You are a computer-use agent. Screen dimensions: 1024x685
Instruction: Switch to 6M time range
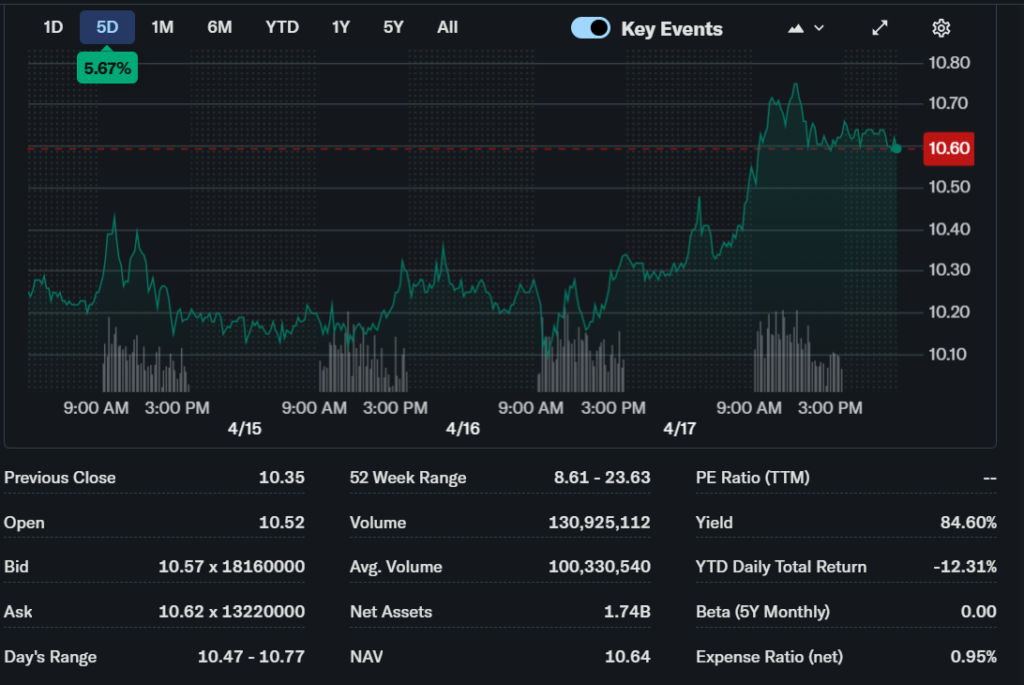[x=219, y=27]
